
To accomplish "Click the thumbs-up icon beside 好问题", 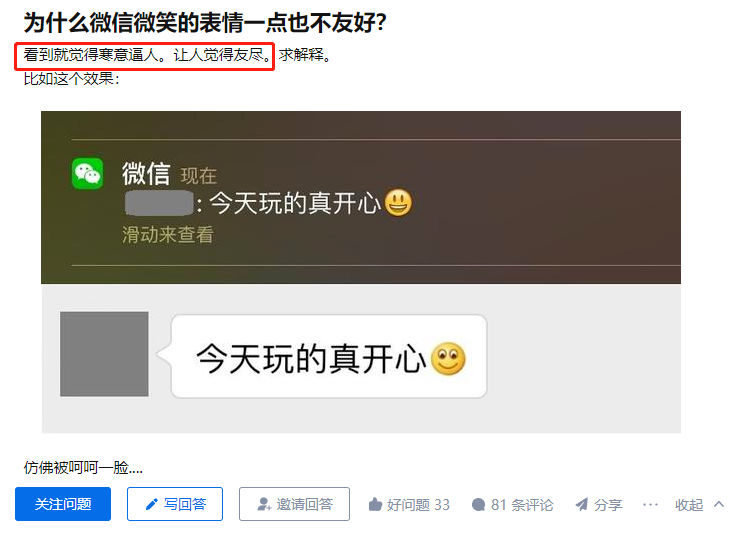I will click(x=375, y=504).
